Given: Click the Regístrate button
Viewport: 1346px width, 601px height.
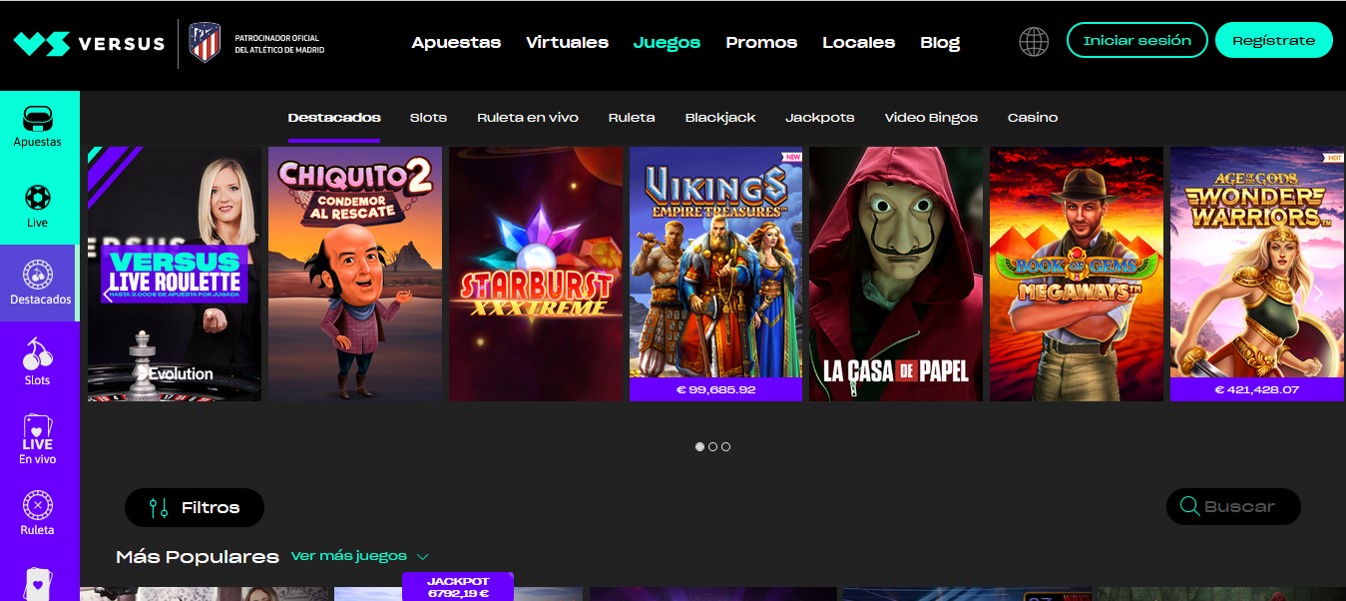Looking at the screenshot, I should pyautogui.click(x=1274, y=41).
